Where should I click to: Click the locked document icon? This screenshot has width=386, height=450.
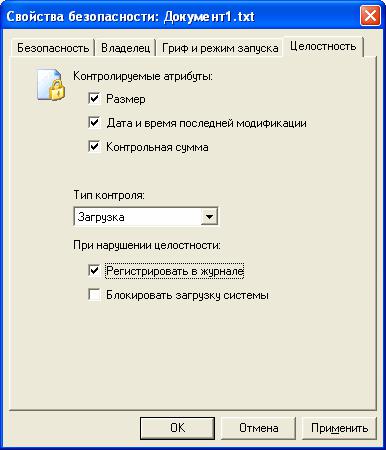(x=51, y=85)
